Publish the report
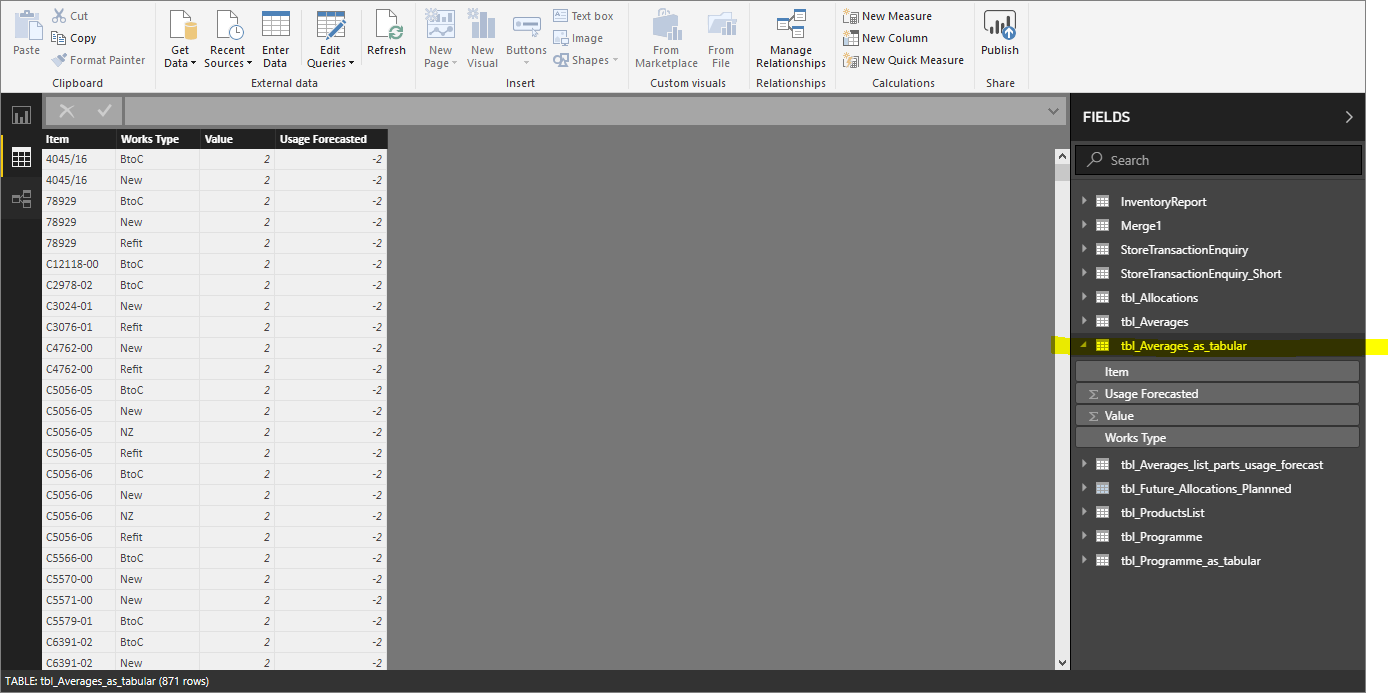This screenshot has width=1388, height=693. (1000, 32)
